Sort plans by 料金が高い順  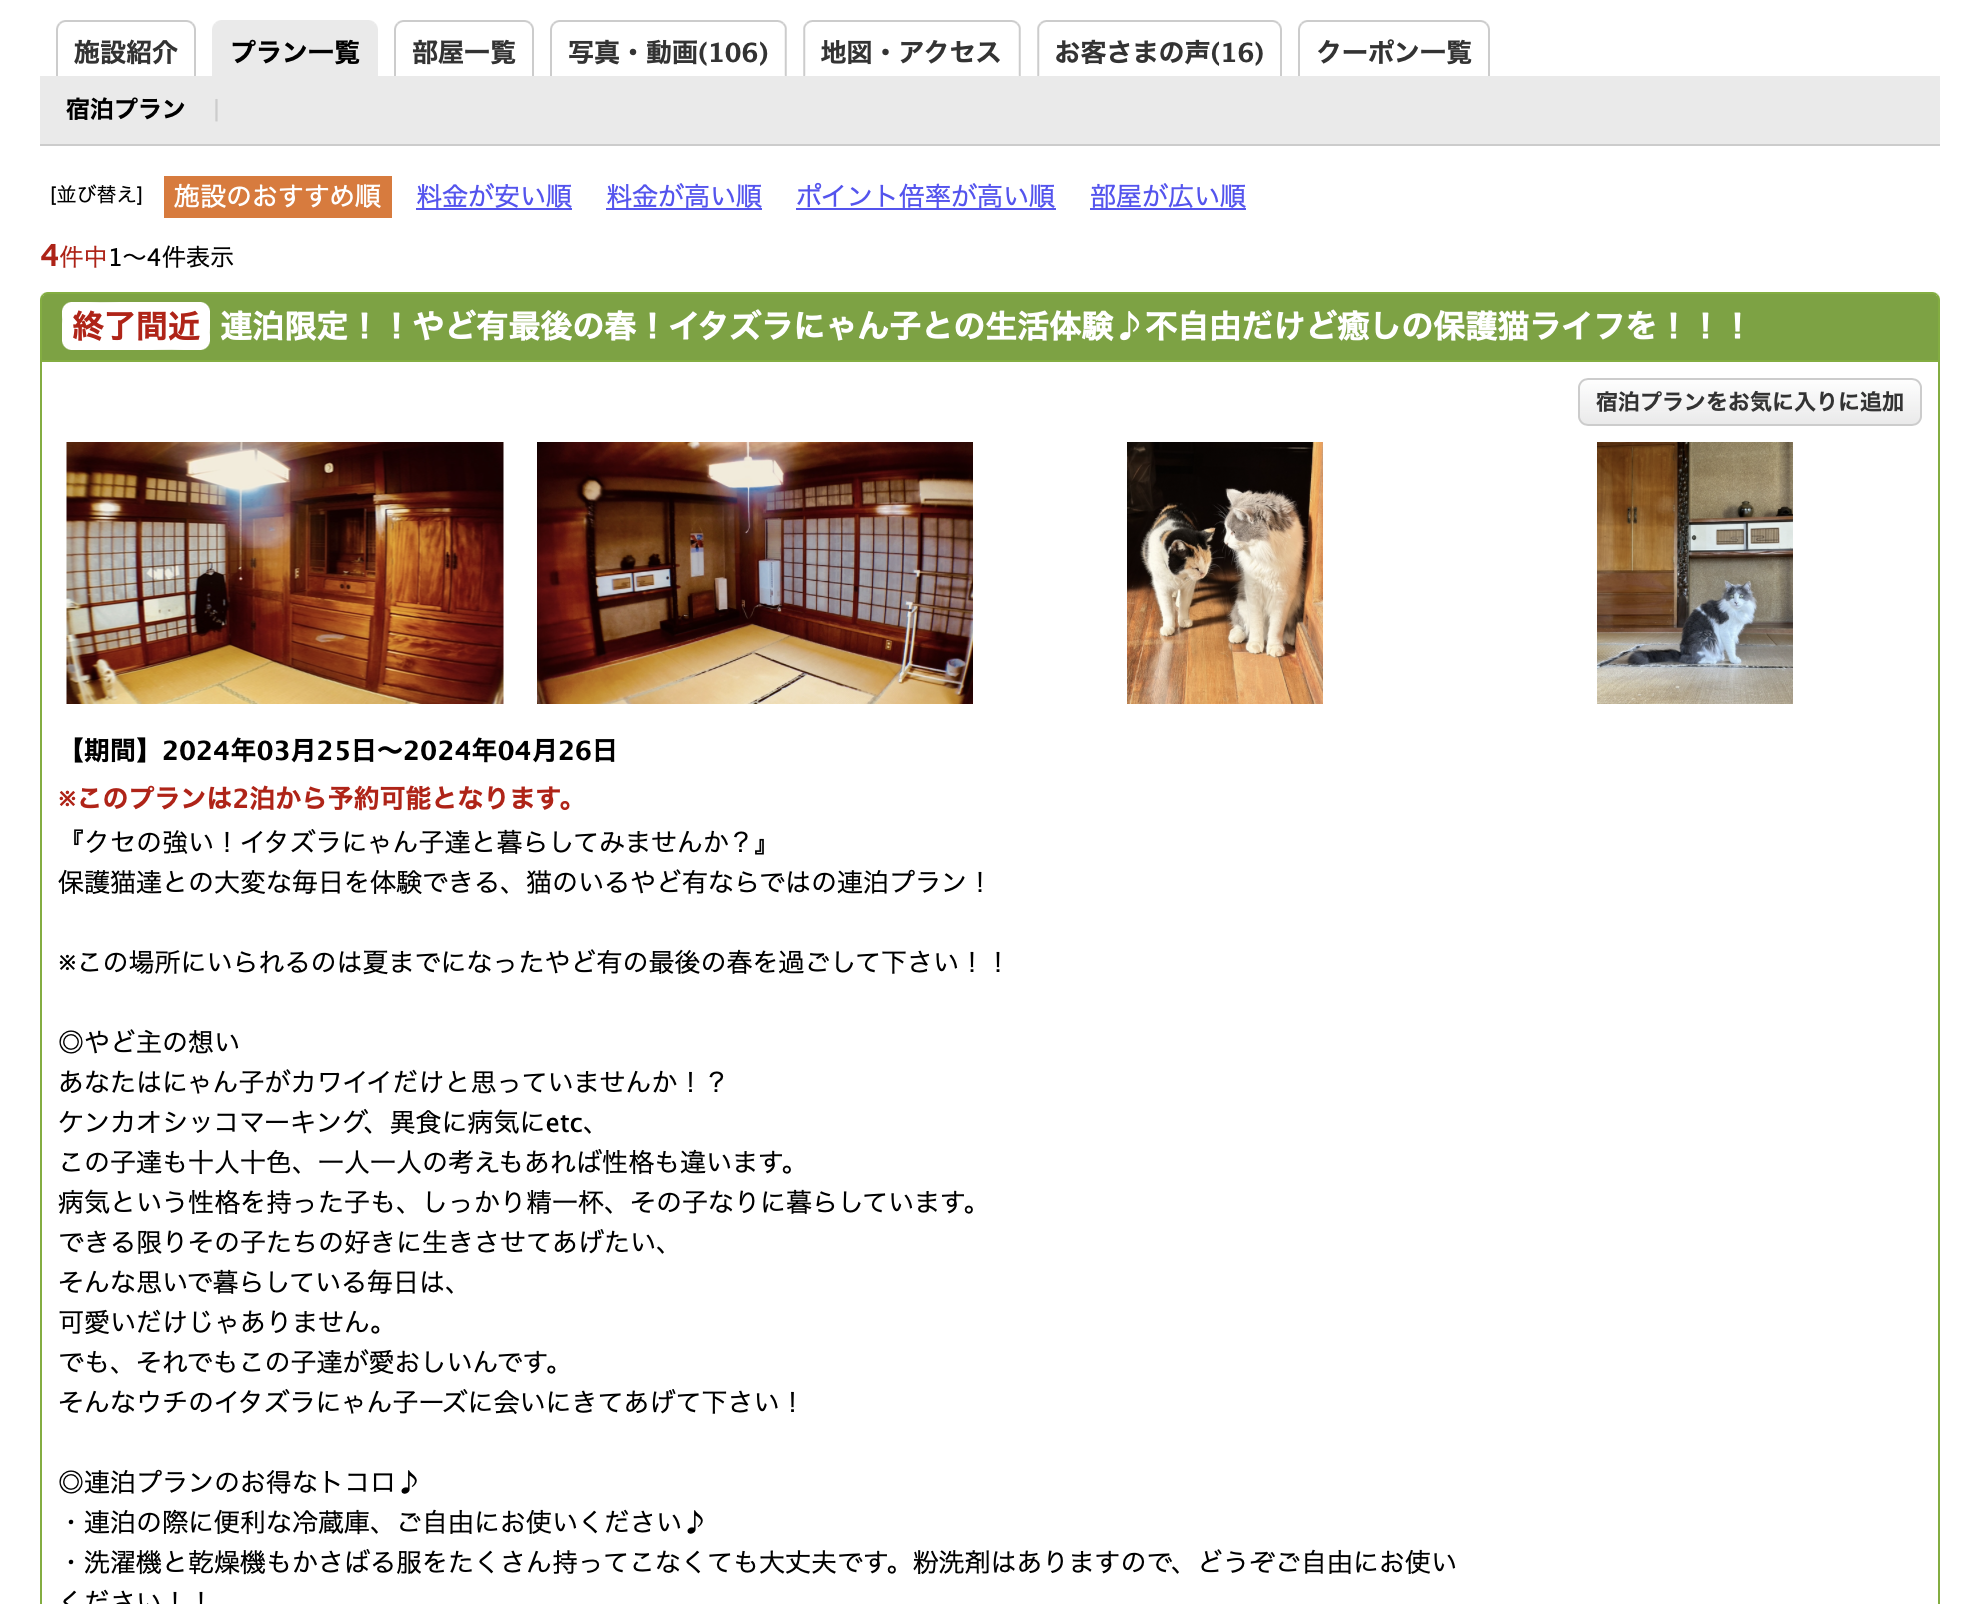tap(684, 196)
